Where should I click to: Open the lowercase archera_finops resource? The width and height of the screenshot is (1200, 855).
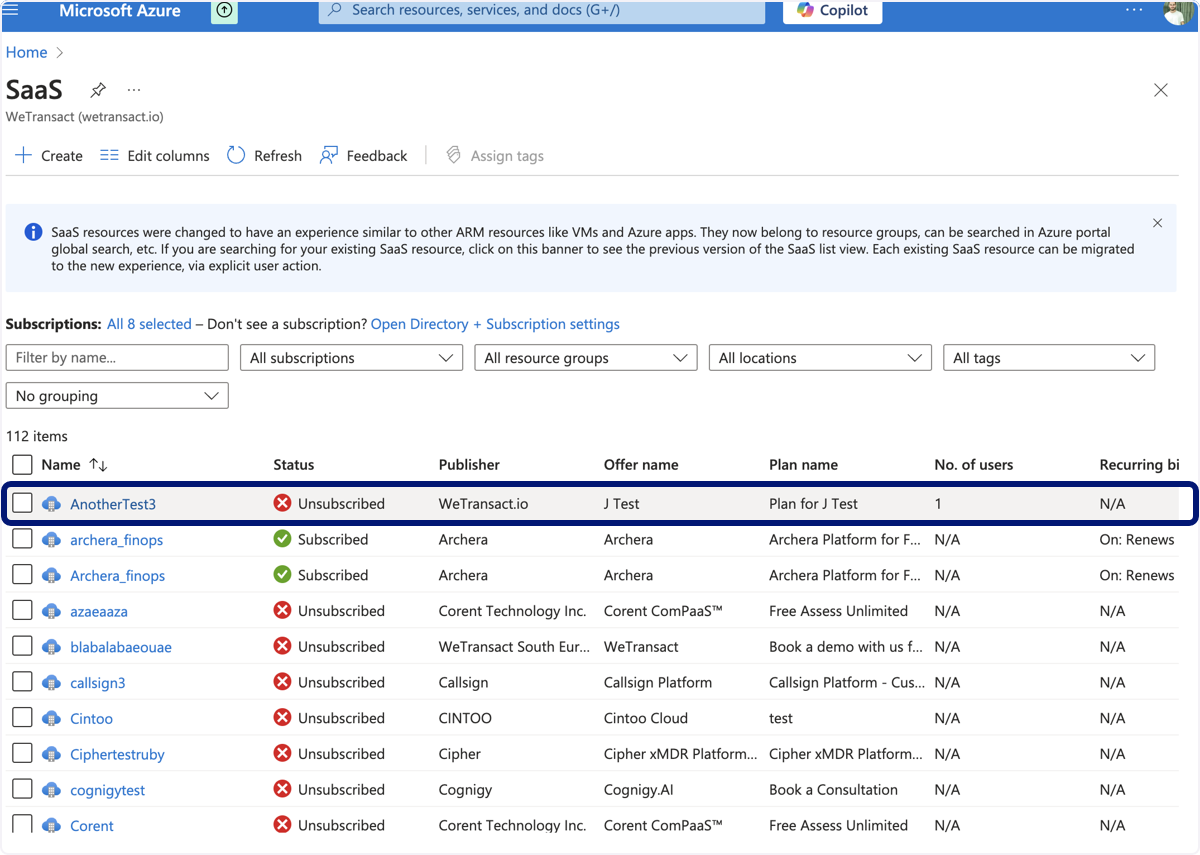[x=116, y=540]
